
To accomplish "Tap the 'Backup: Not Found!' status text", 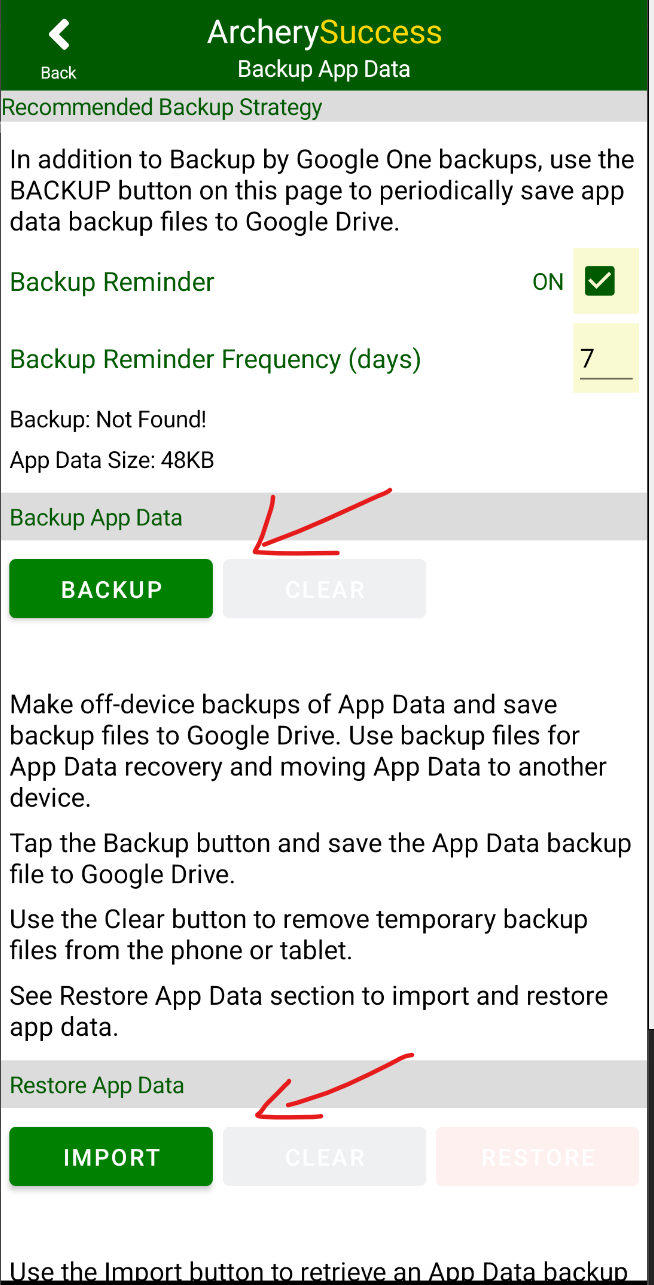I will point(96,419).
